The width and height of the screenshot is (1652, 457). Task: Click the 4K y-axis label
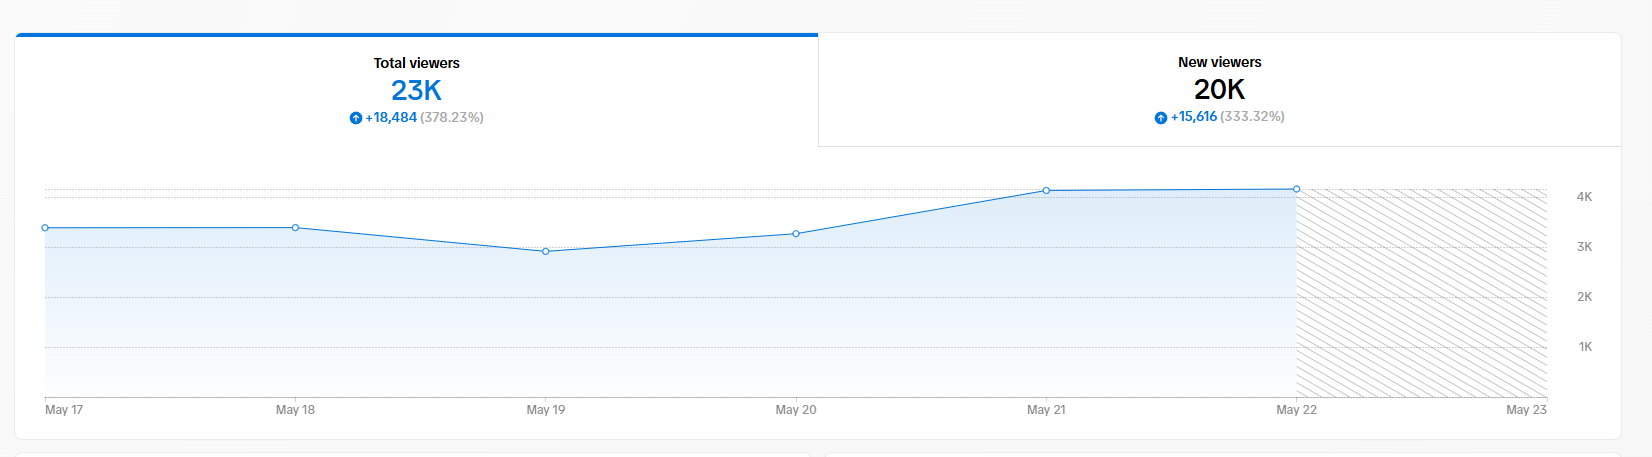tap(1584, 197)
